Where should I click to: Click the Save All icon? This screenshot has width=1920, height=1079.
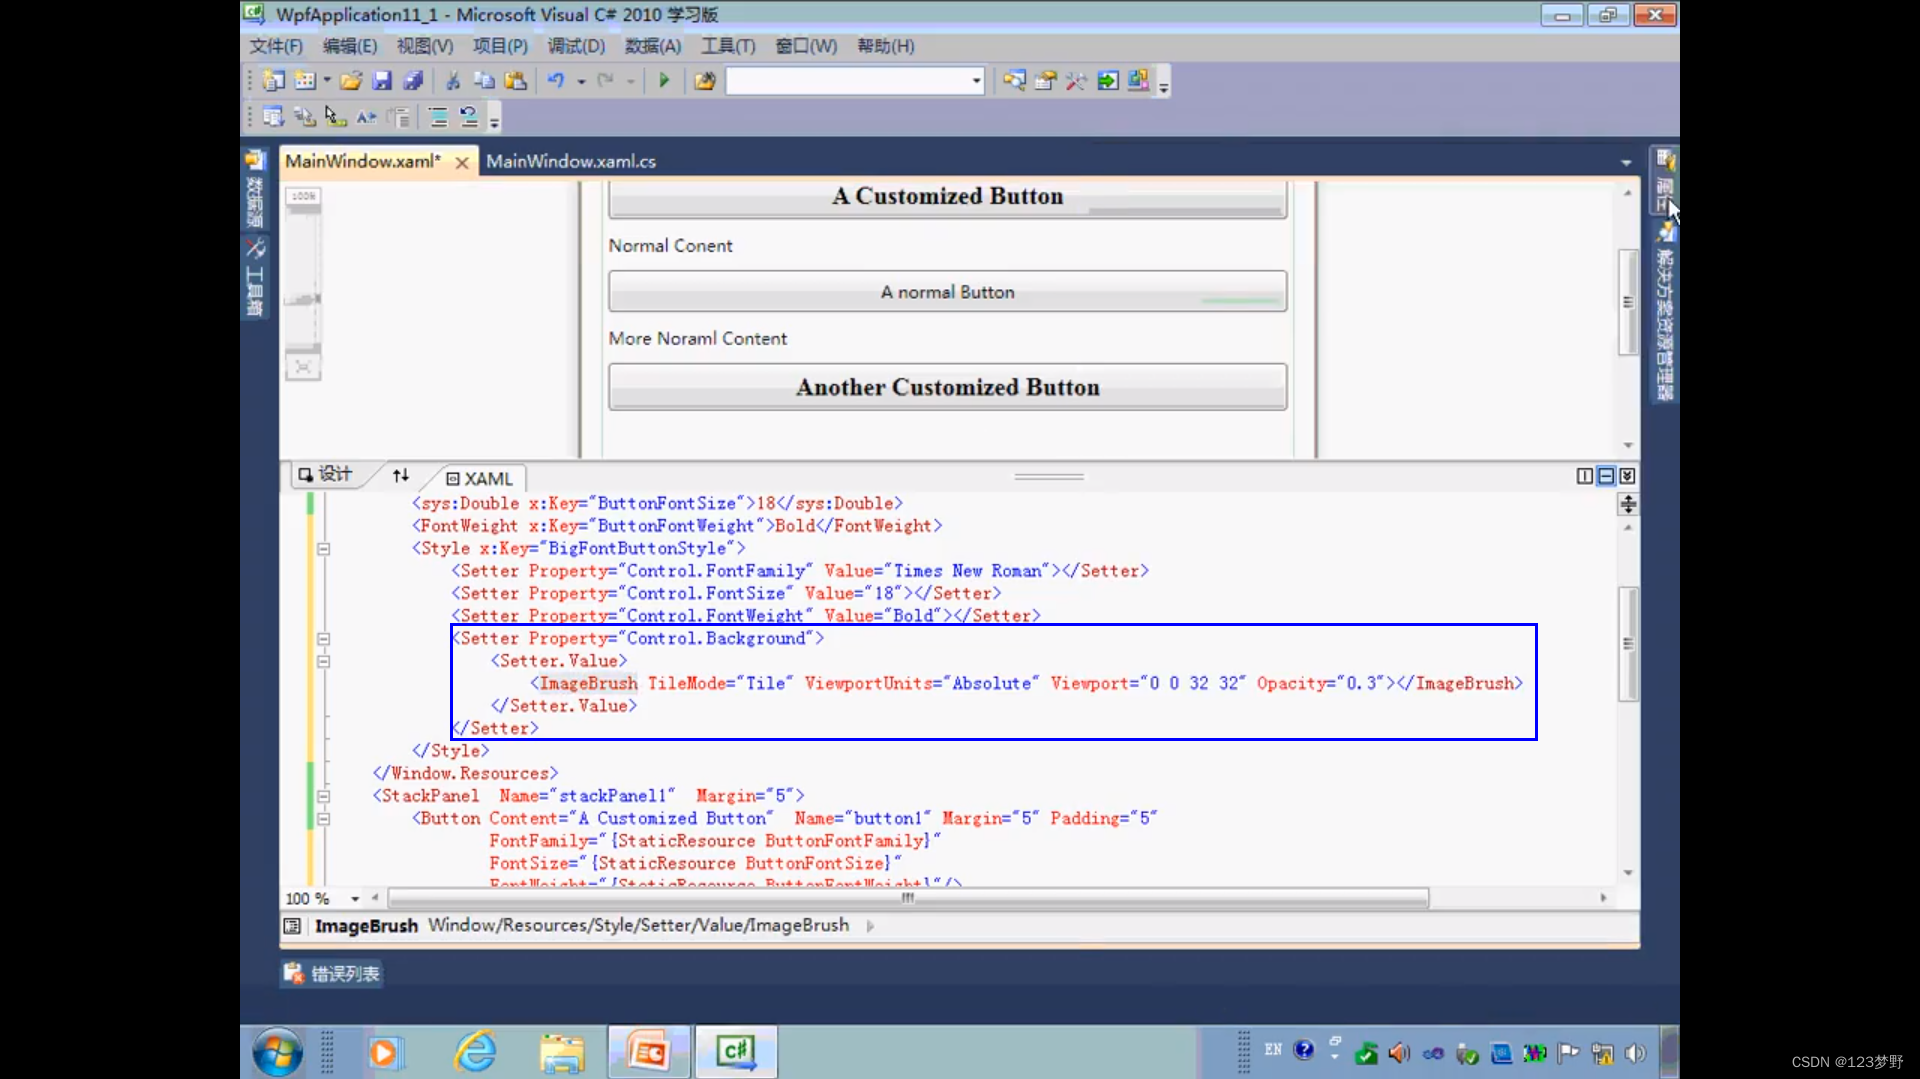(x=413, y=81)
